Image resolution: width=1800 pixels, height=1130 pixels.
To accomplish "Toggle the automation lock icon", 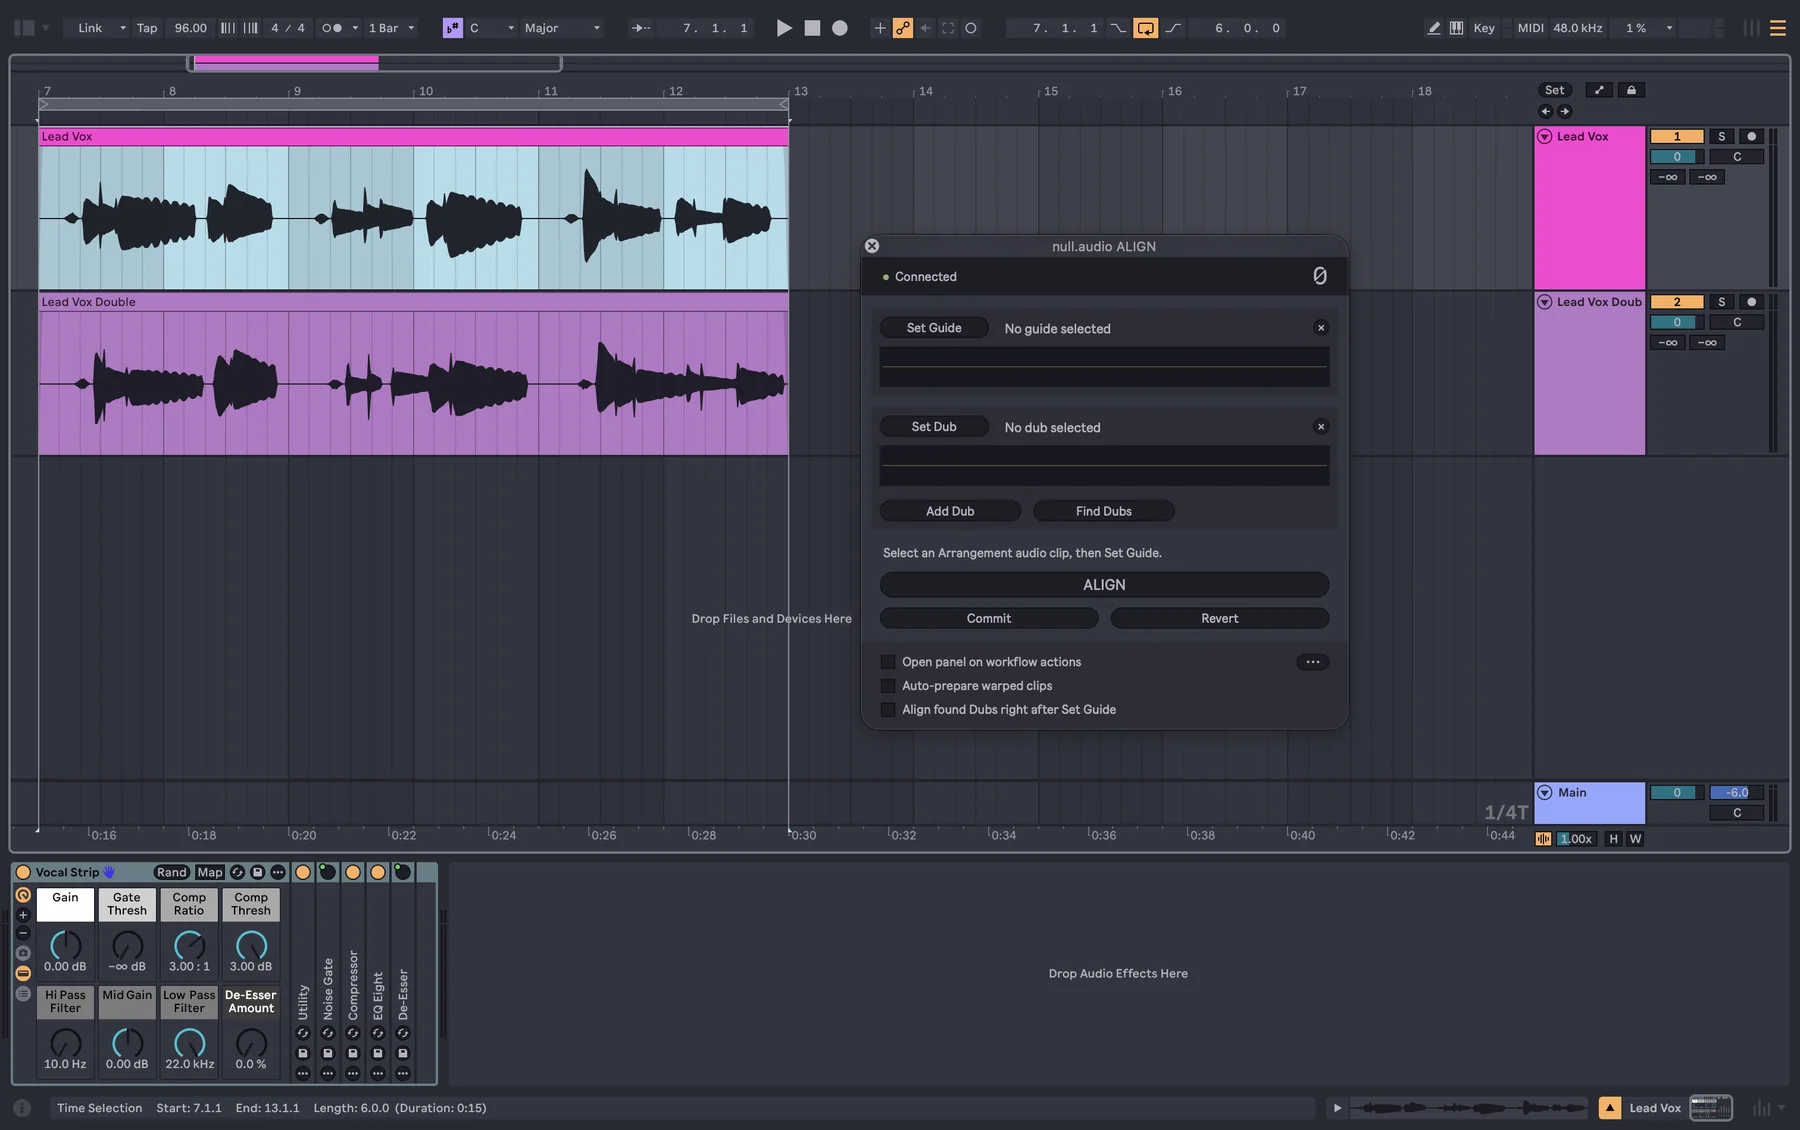I will click(1631, 90).
